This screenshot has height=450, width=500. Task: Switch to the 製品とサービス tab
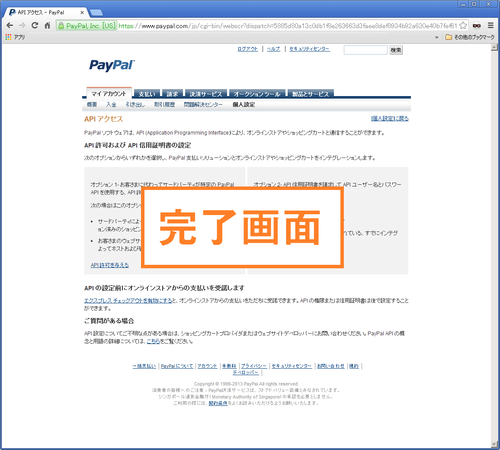coord(310,94)
